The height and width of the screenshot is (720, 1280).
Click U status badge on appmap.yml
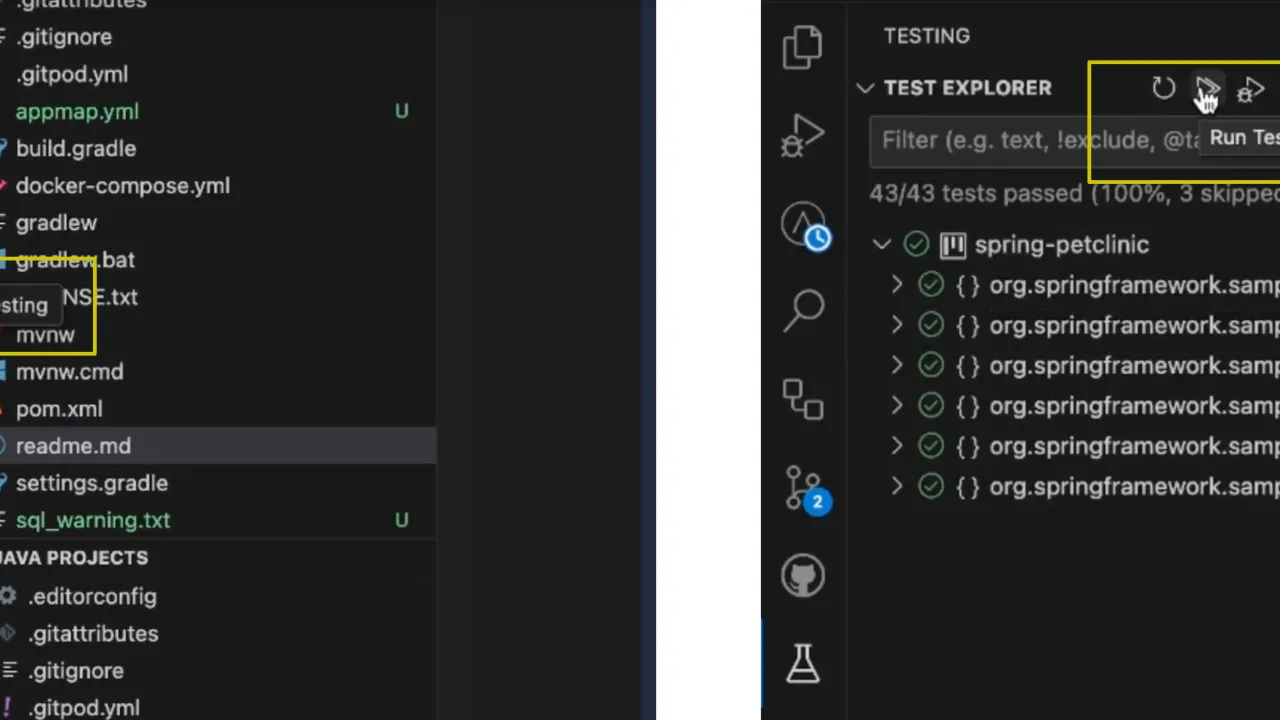[401, 111]
